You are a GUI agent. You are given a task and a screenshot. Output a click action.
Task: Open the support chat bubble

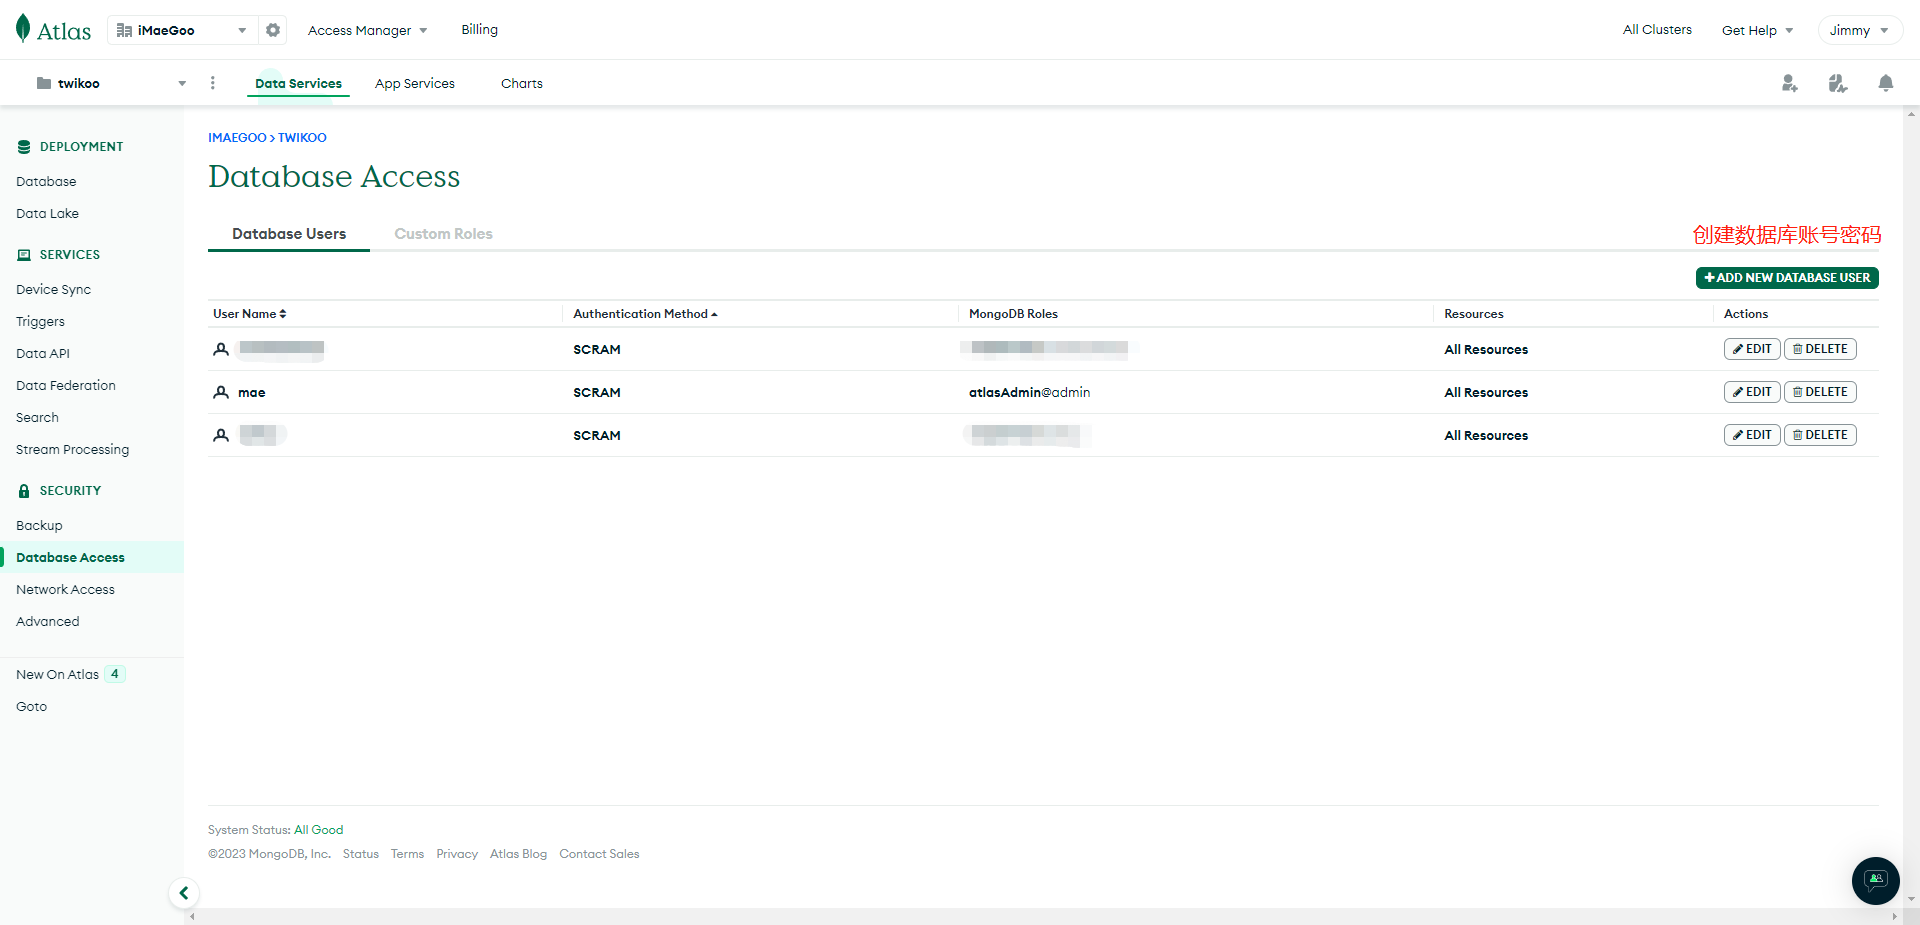click(x=1875, y=880)
